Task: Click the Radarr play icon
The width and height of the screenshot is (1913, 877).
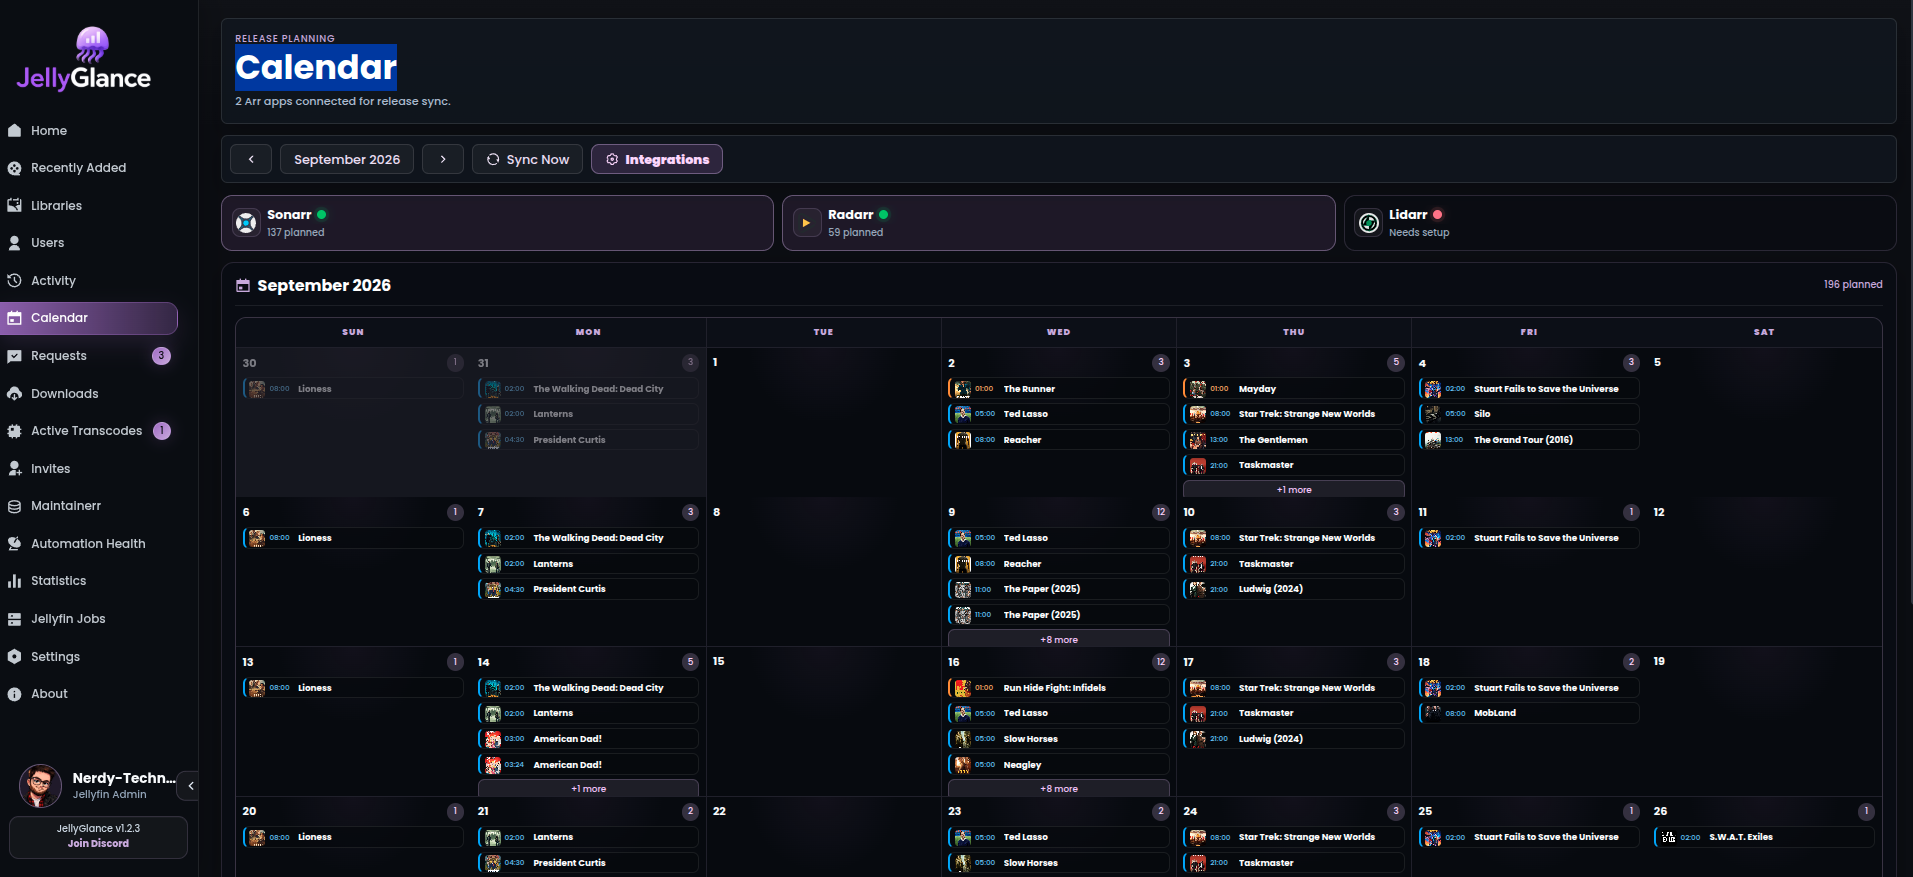Action: coord(807,223)
